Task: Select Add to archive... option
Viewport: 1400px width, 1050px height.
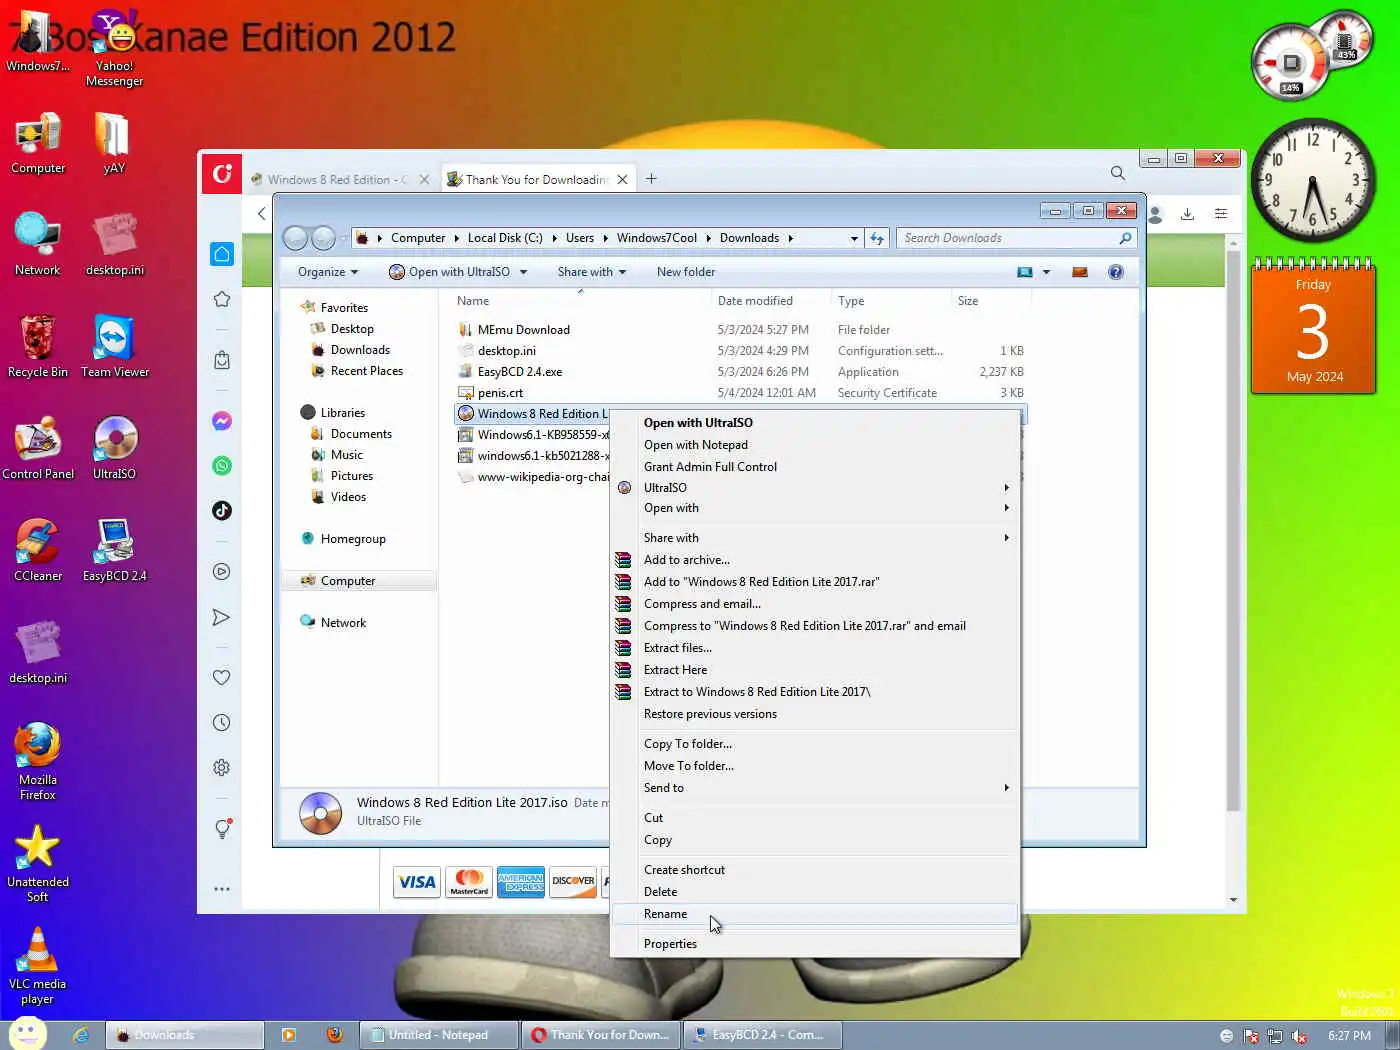Action: tap(815, 560)
